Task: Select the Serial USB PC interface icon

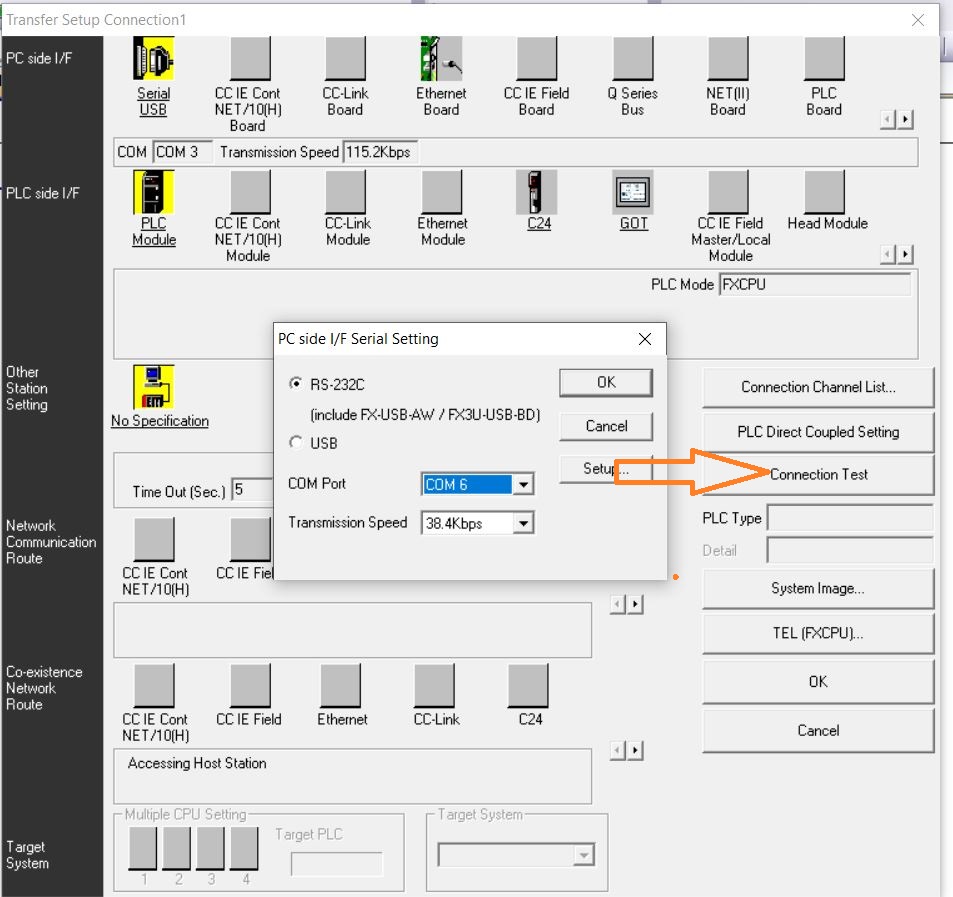Action: tap(153, 60)
